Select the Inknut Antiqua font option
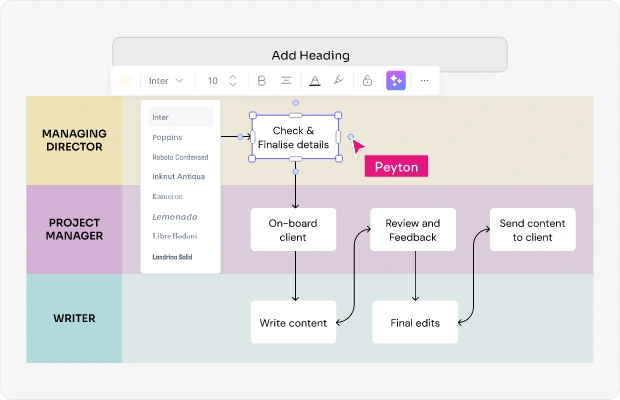The image size is (620, 400). coord(180,176)
